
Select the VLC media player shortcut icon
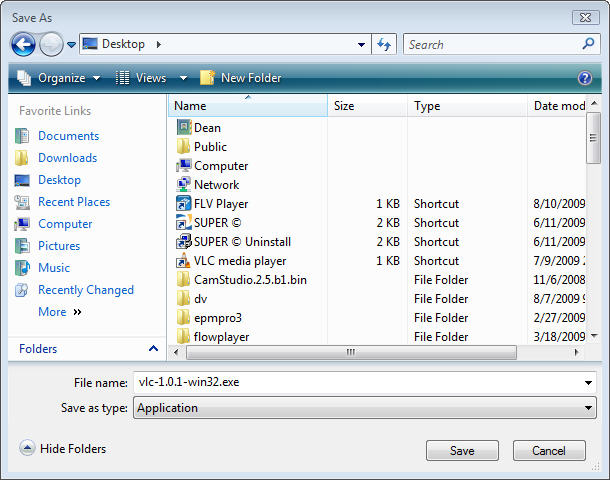click(x=183, y=261)
